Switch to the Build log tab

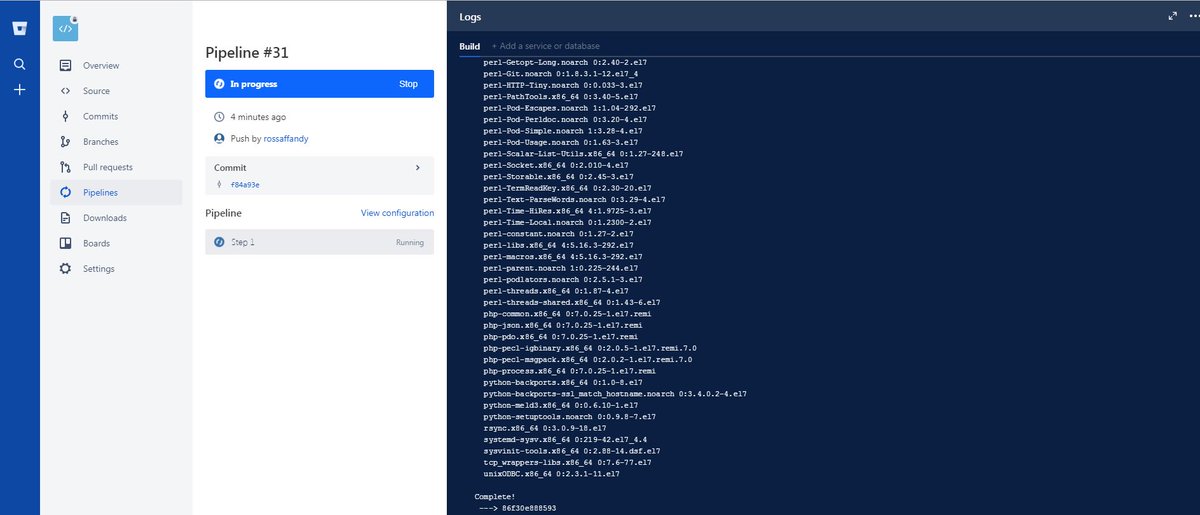469,46
